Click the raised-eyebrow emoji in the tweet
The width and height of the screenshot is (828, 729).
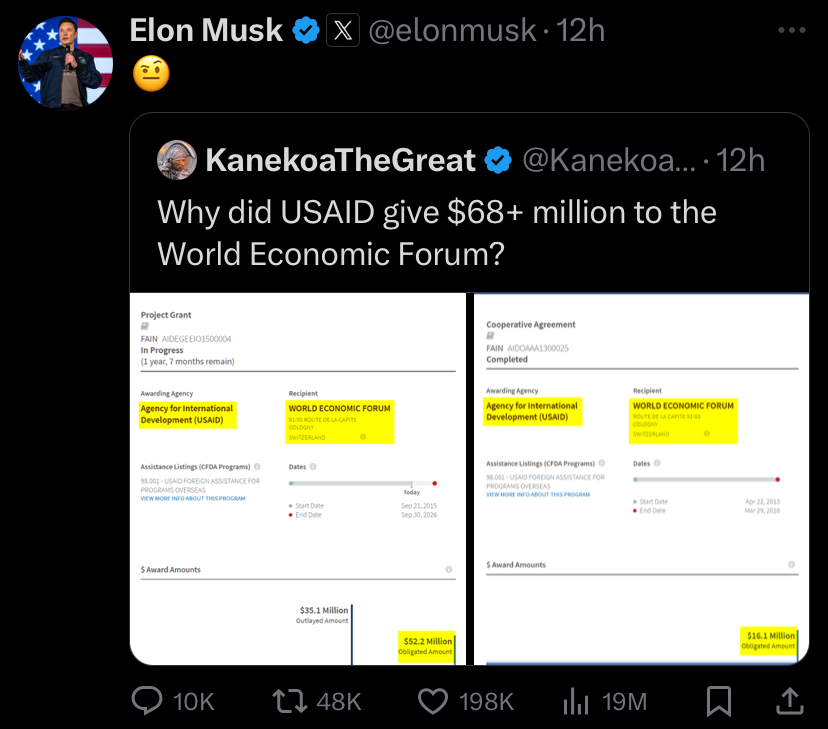pyautogui.click(x=151, y=73)
